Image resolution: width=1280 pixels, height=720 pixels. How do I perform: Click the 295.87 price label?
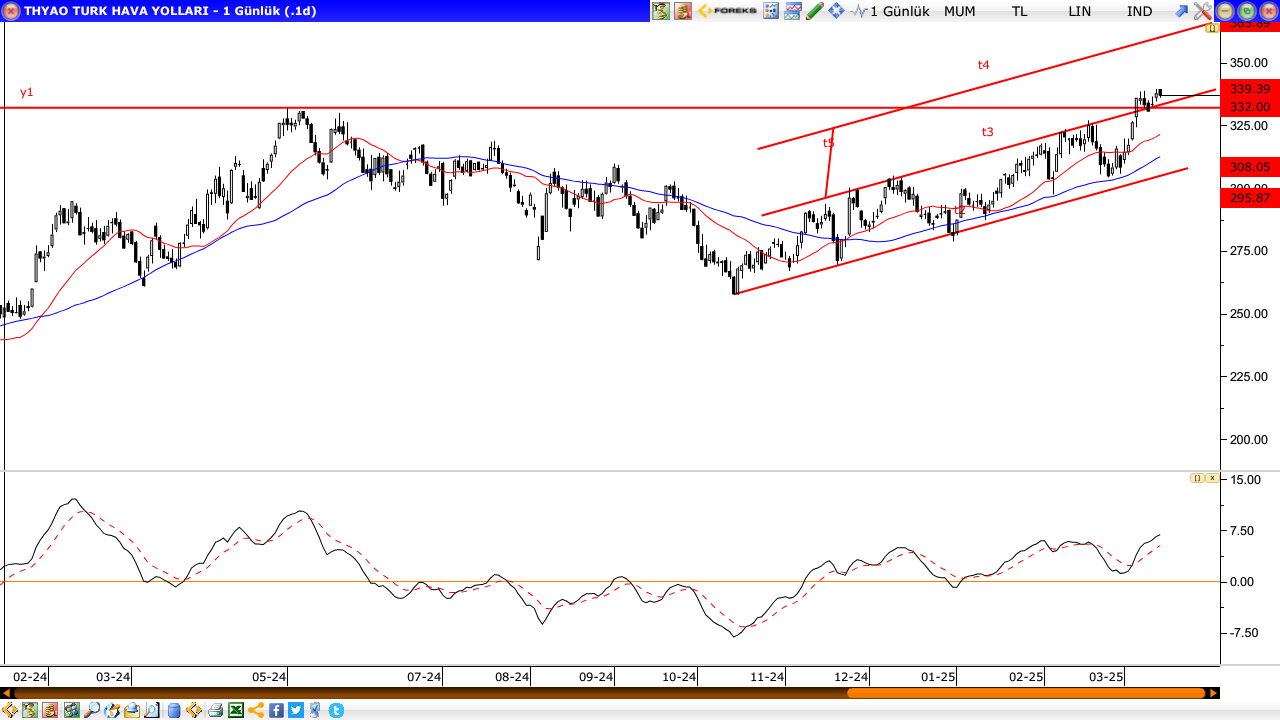click(1250, 198)
